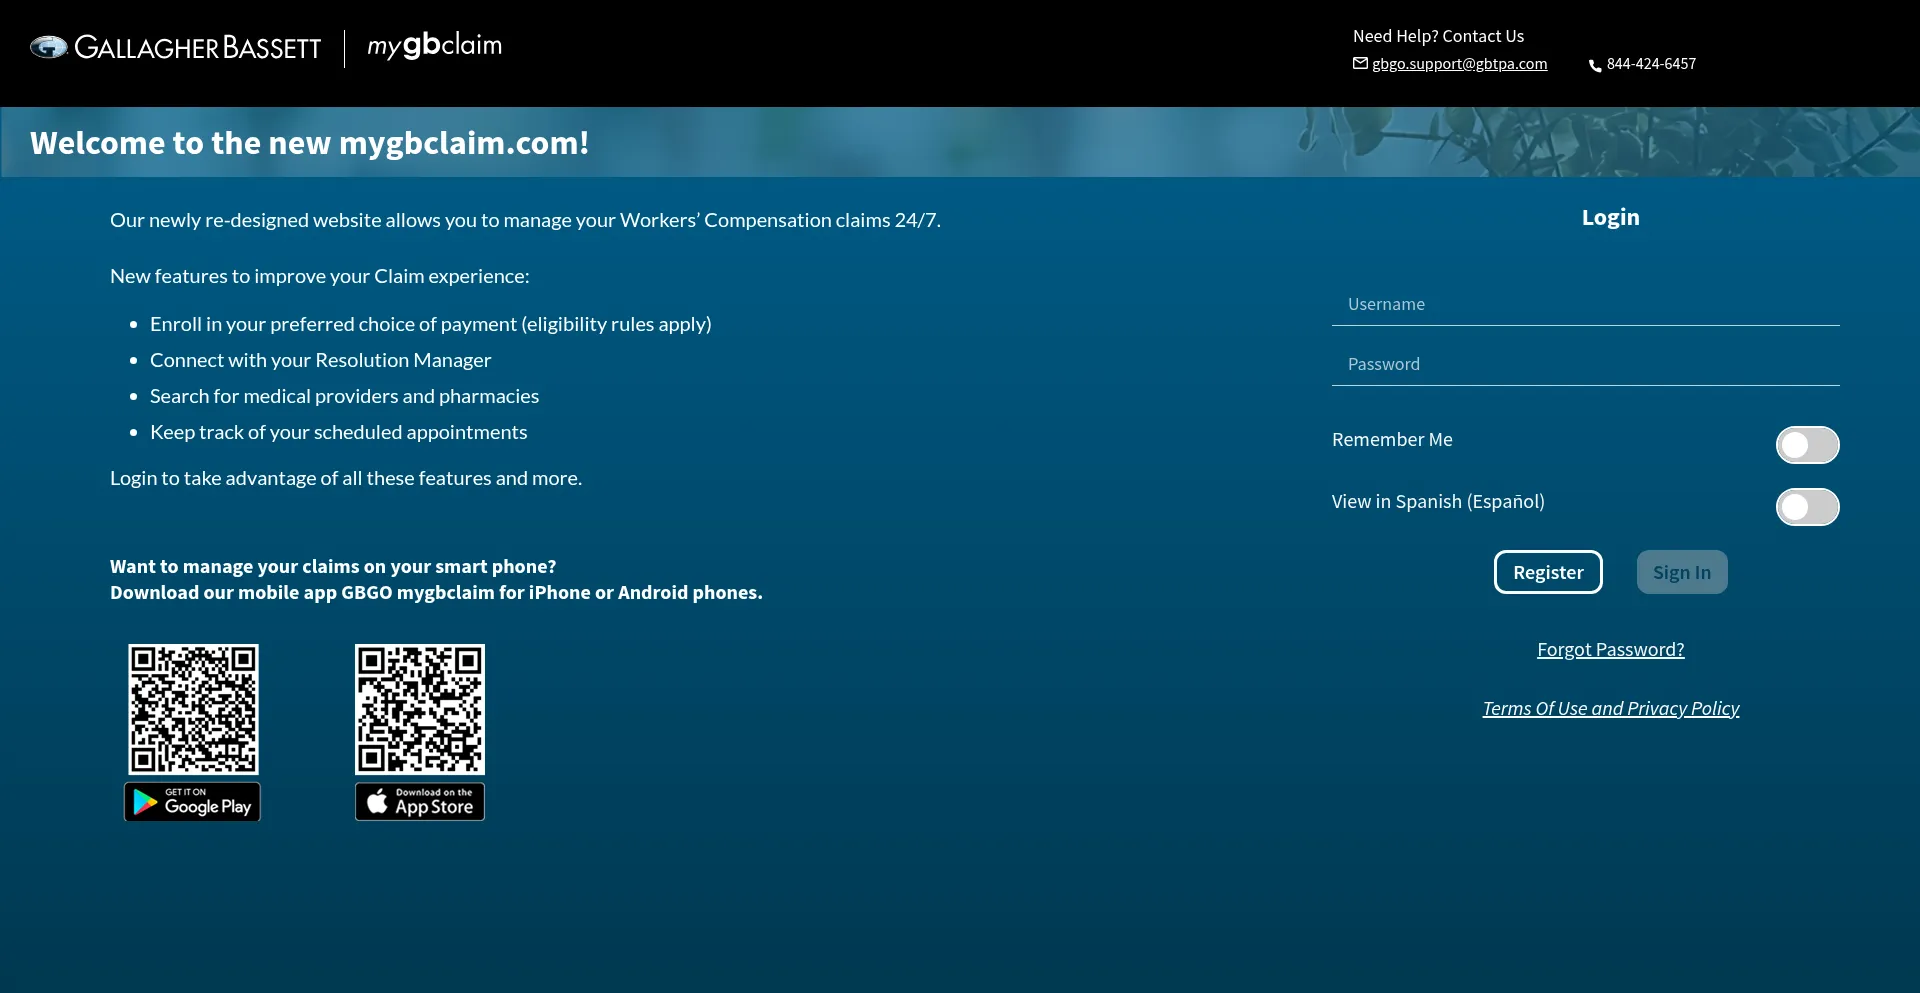Click the 'Remember Me' label

1392,440
